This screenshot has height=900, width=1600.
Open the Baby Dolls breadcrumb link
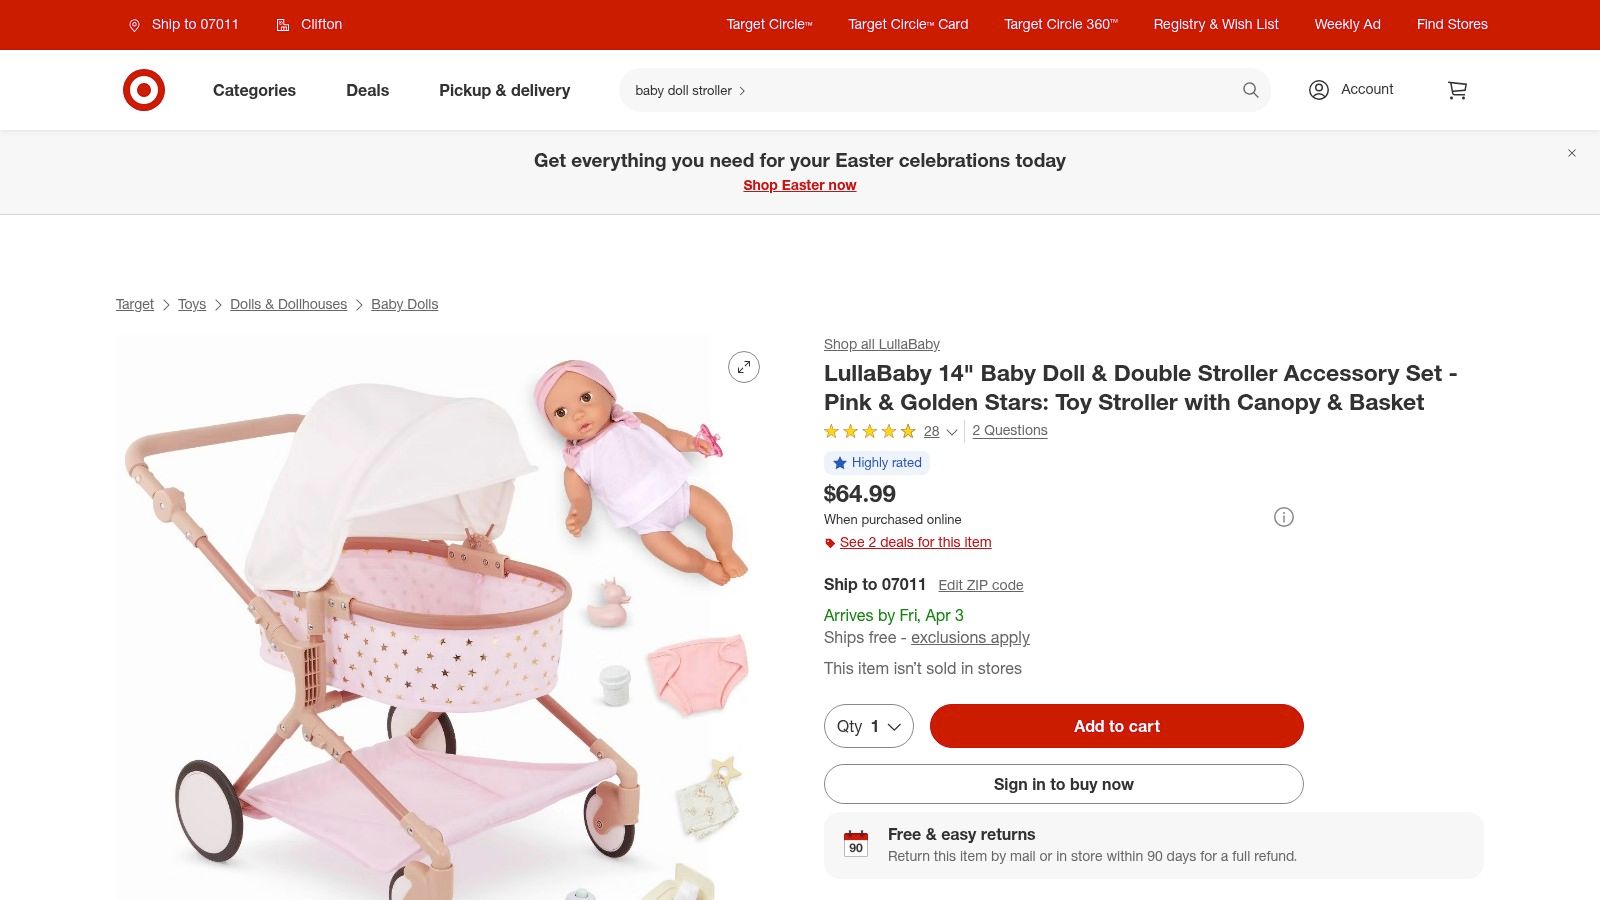tap(404, 304)
